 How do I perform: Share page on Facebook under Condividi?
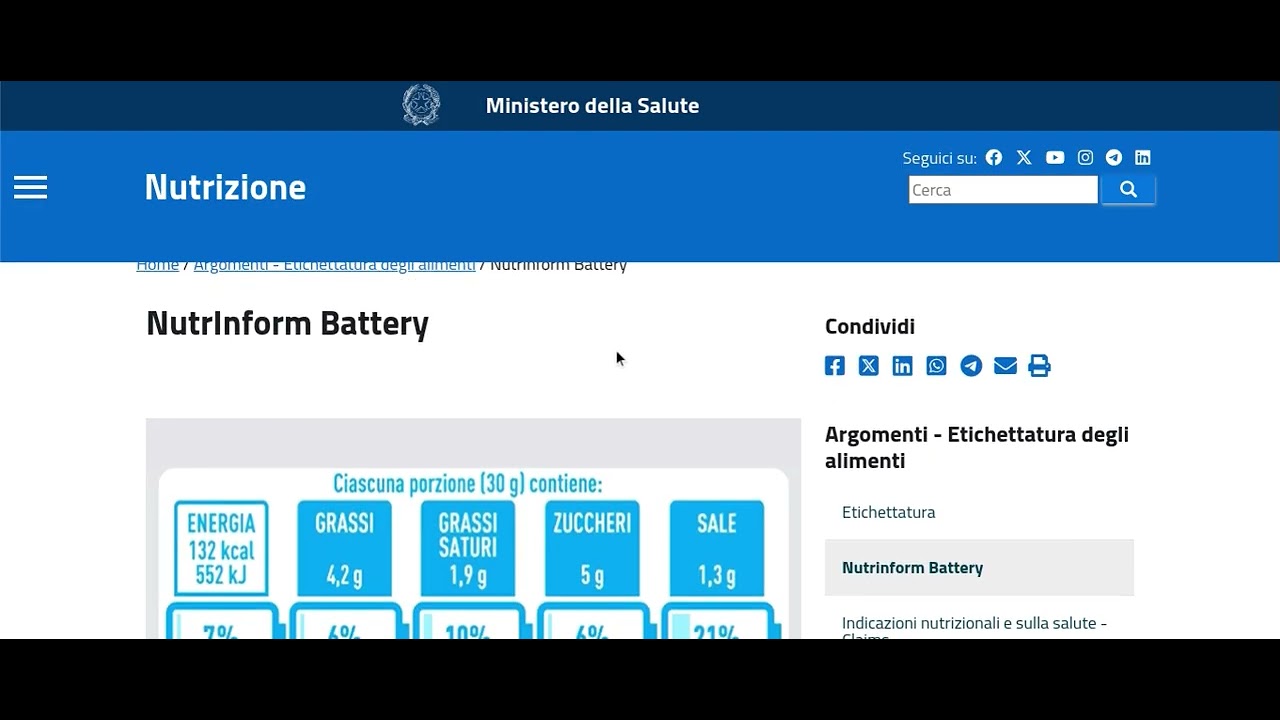coord(835,366)
